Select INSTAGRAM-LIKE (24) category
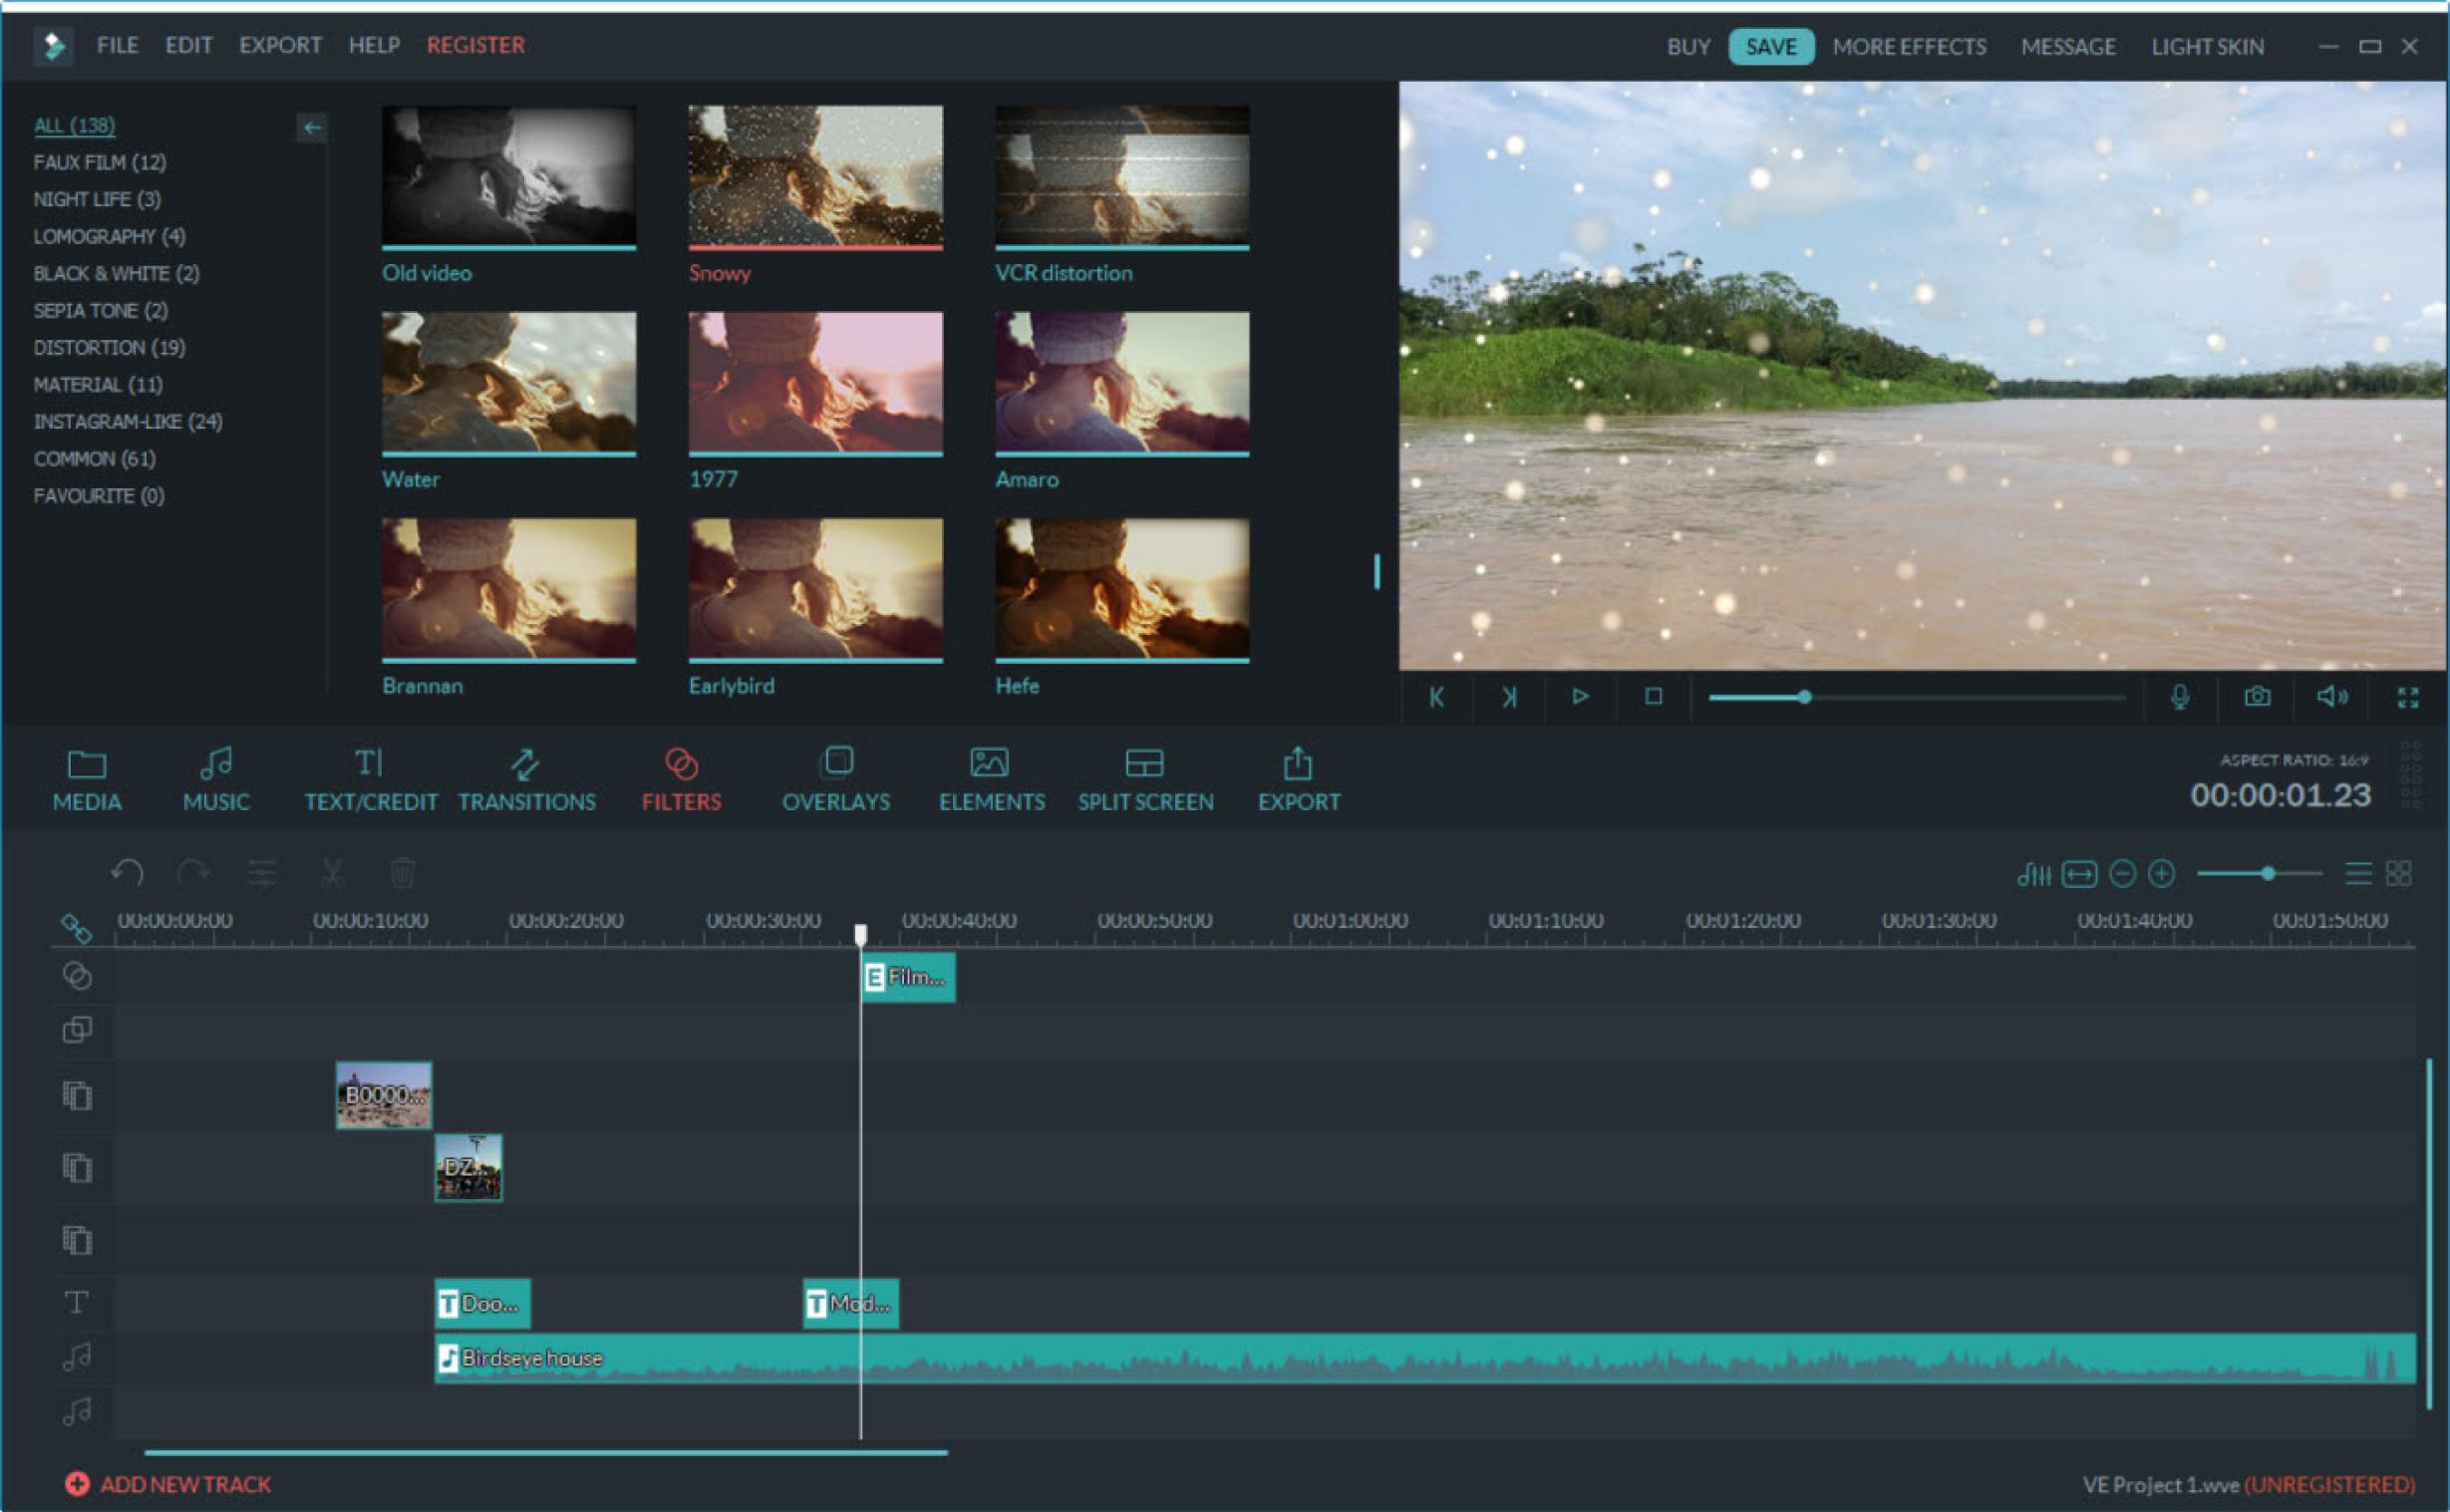Screen dimensions: 2450x1512 (128, 421)
